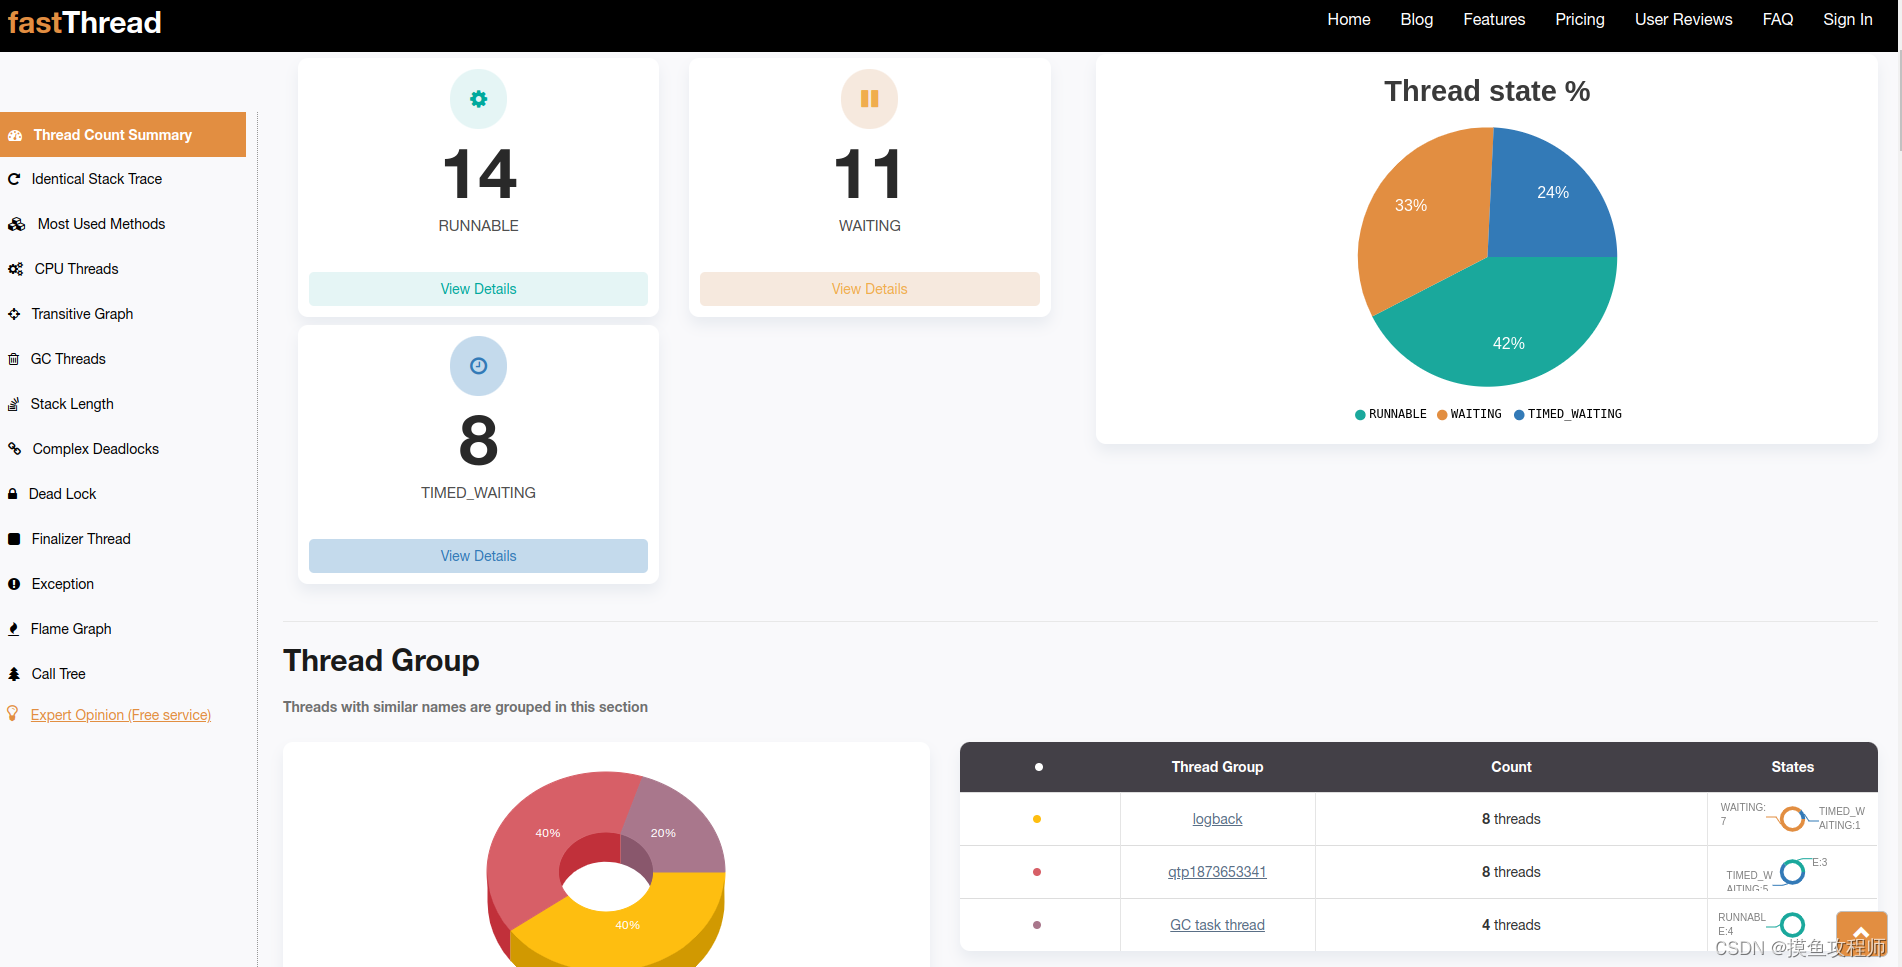Open the GC task thread link
This screenshot has width=1902, height=967.
point(1217,925)
